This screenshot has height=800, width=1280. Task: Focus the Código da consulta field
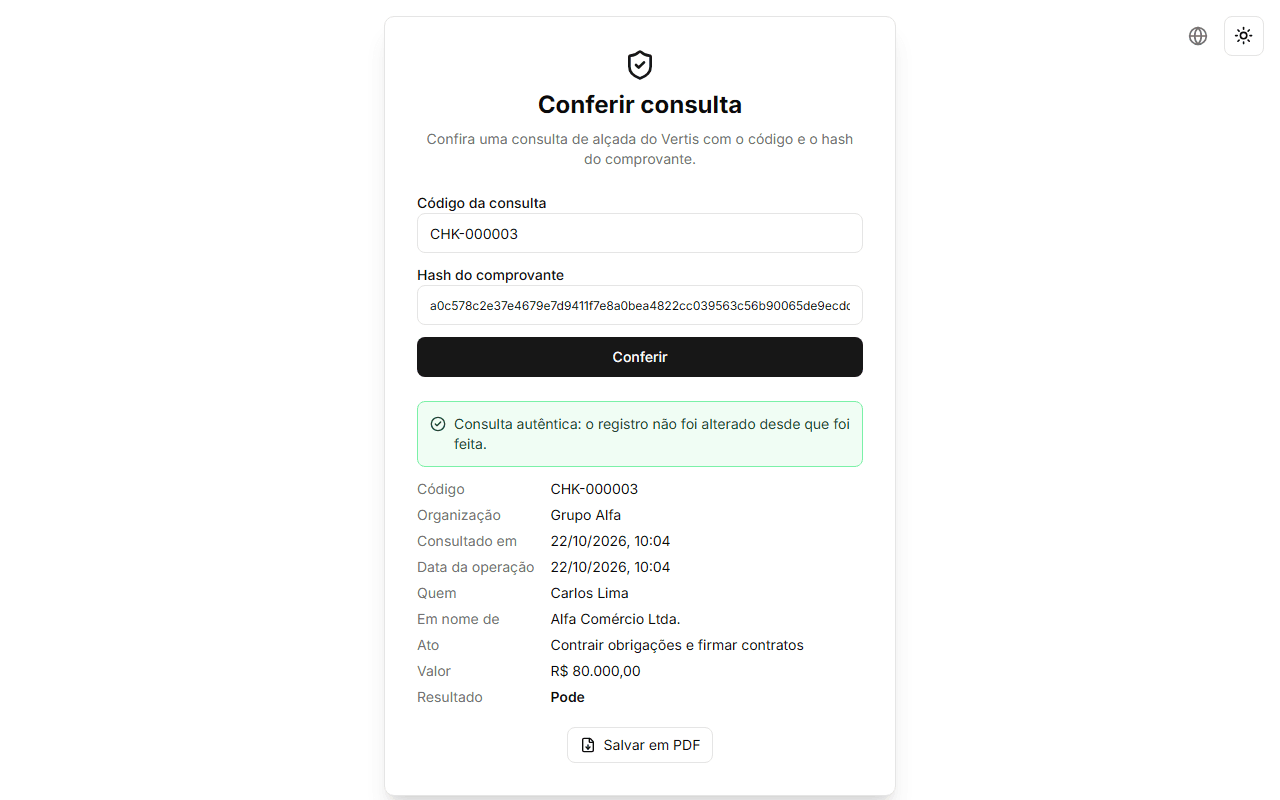click(x=640, y=233)
